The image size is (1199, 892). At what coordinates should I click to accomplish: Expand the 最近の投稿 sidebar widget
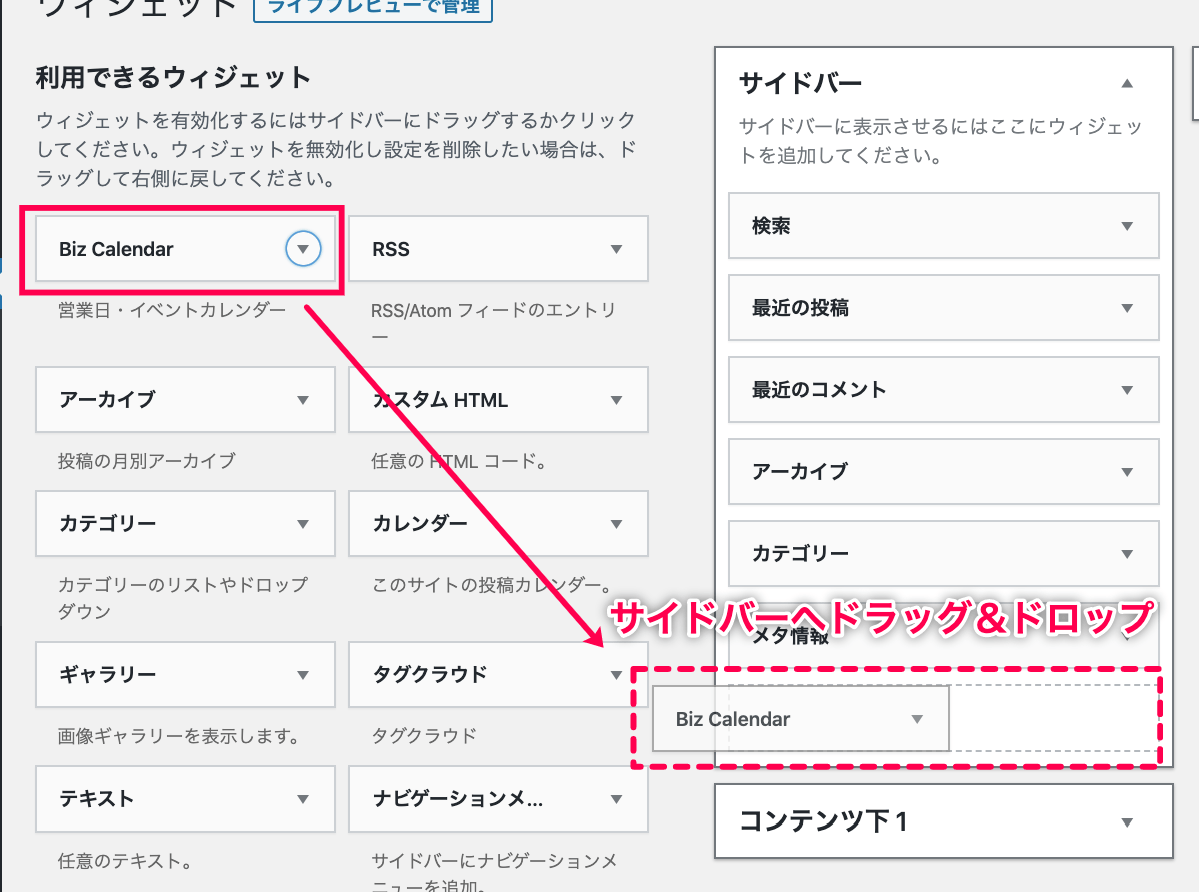[1127, 308]
